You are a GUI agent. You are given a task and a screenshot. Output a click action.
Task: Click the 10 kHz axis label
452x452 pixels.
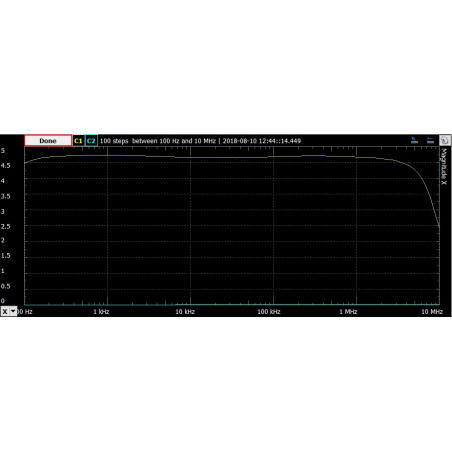(185, 312)
